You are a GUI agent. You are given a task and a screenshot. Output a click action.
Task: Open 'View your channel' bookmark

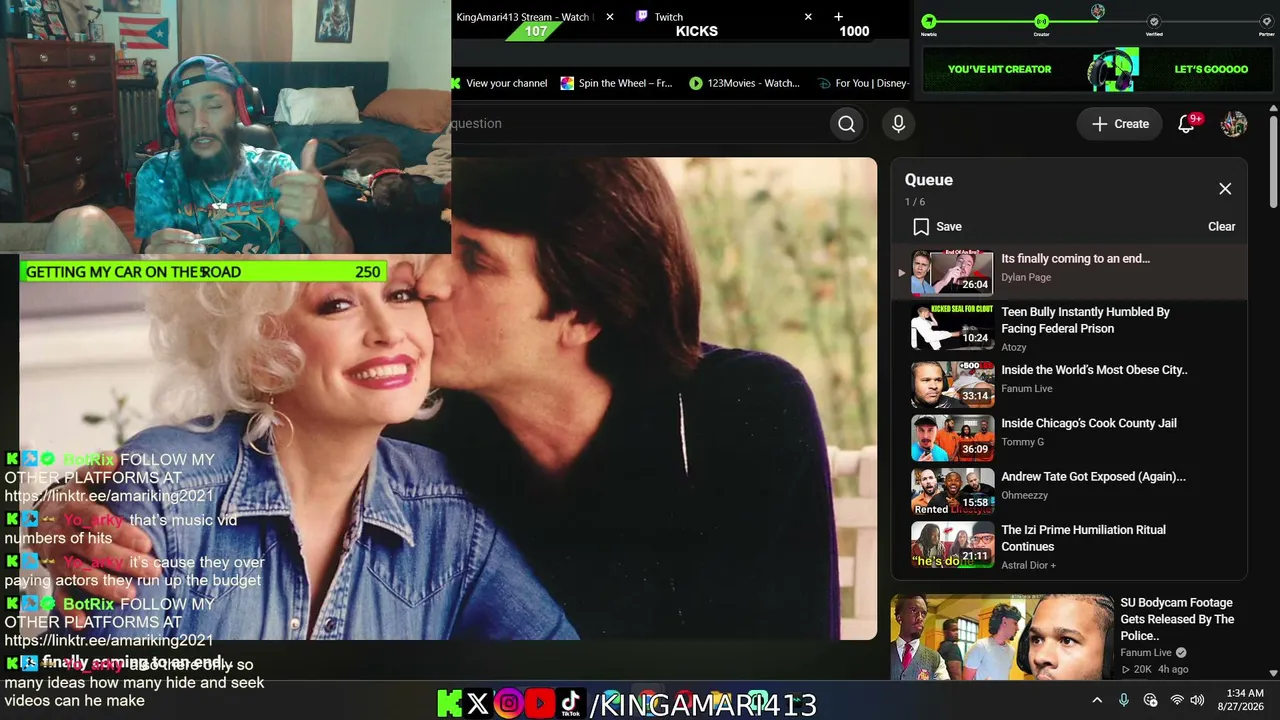click(x=500, y=83)
